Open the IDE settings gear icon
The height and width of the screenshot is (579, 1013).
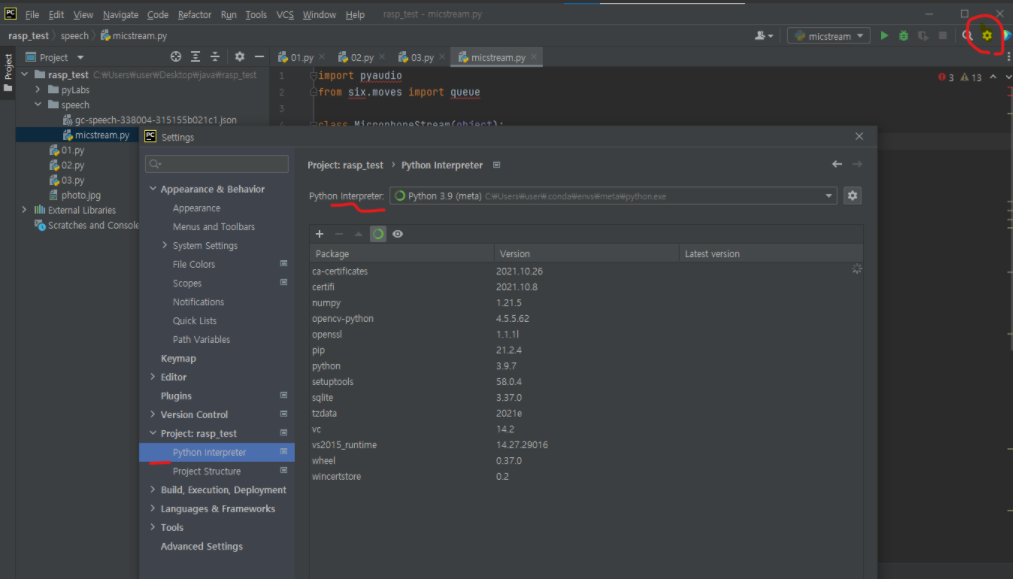coord(987,36)
